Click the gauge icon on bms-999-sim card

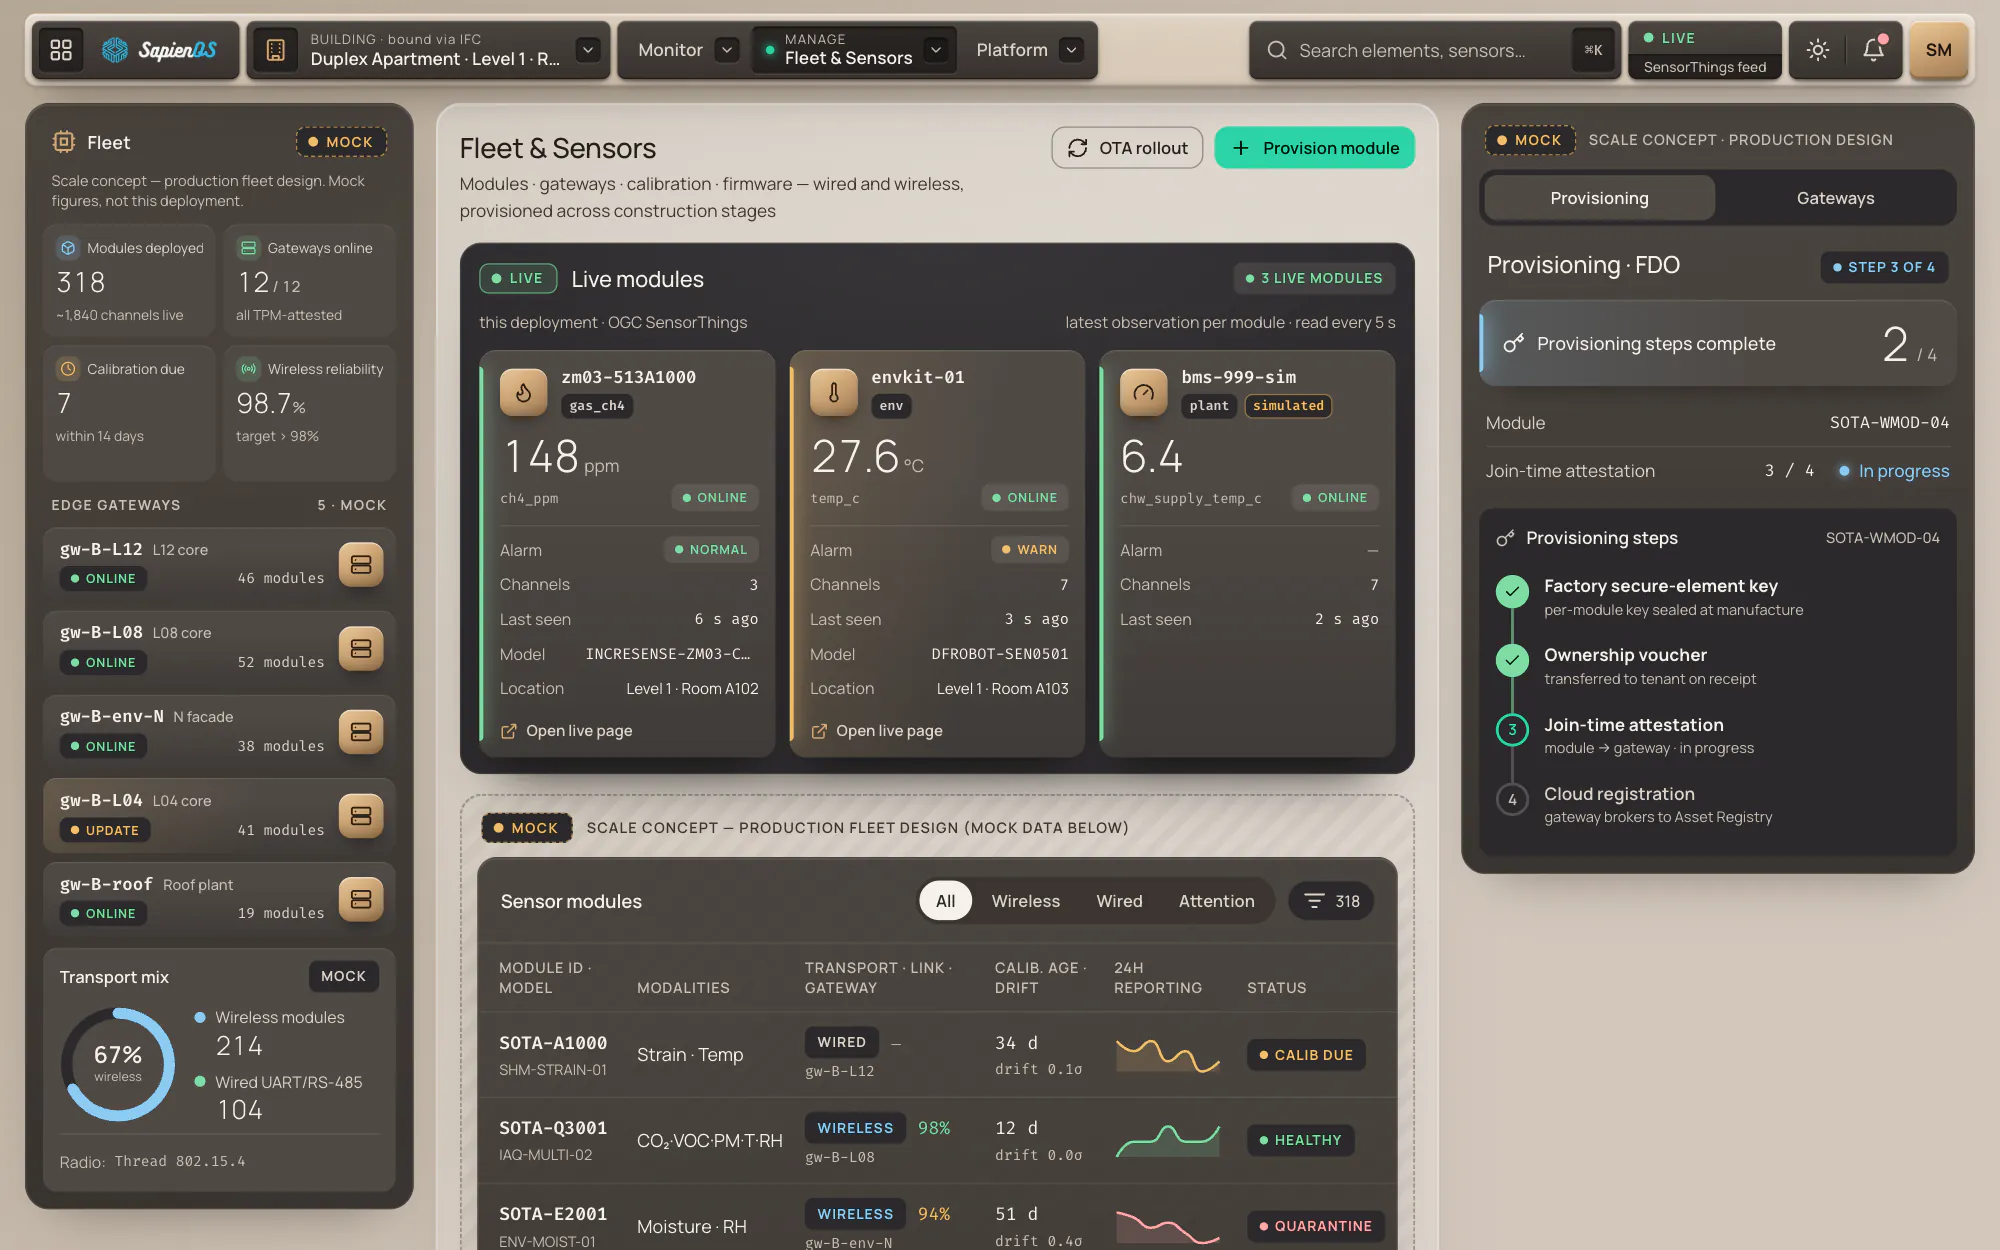pyautogui.click(x=1144, y=392)
